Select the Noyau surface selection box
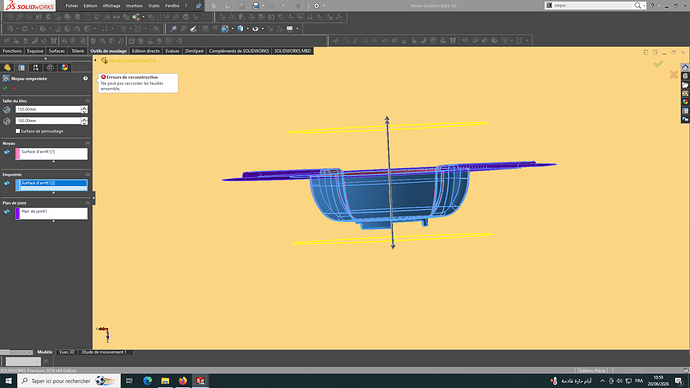The width and height of the screenshot is (690, 388). click(51, 154)
